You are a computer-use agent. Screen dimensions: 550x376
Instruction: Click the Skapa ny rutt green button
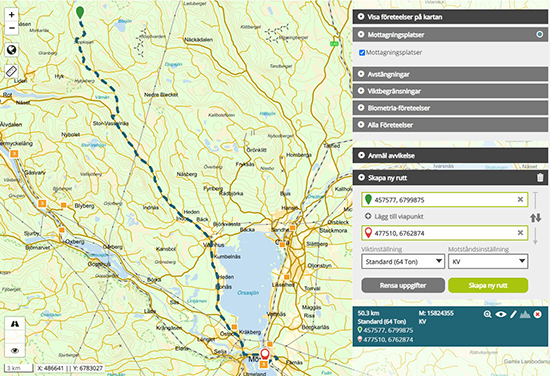488,286
